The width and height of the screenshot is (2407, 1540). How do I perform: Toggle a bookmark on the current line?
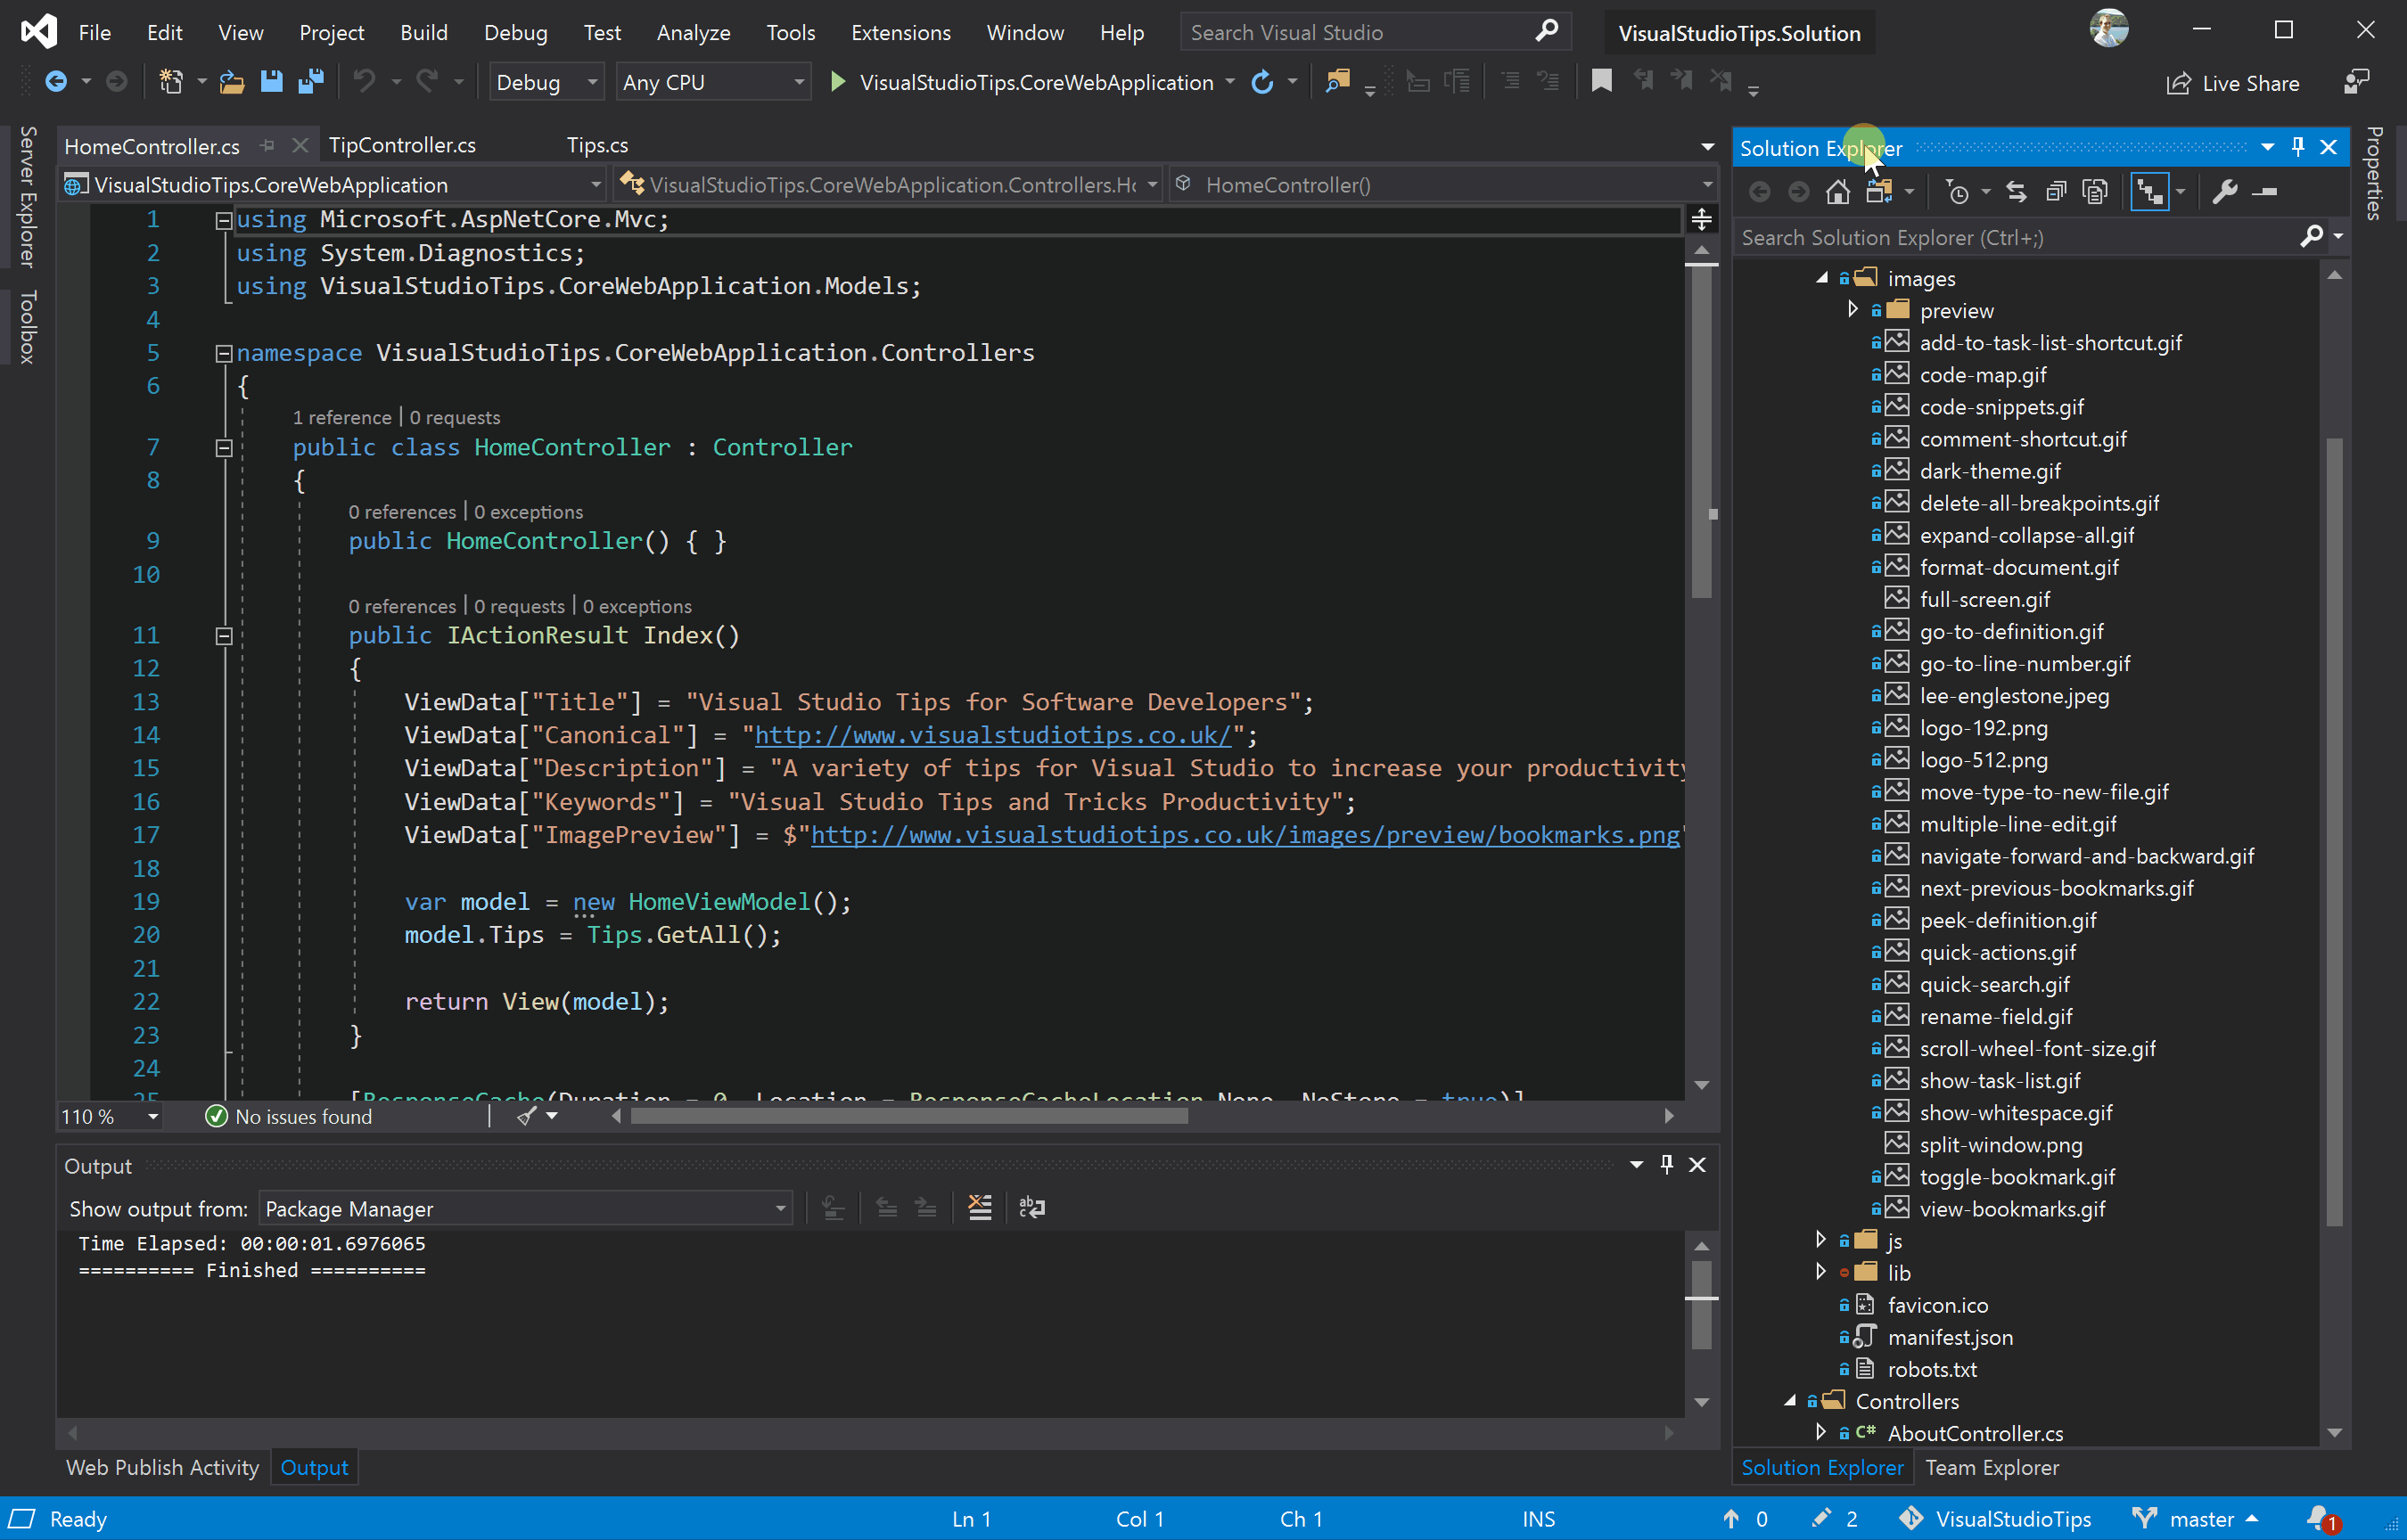click(1601, 82)
